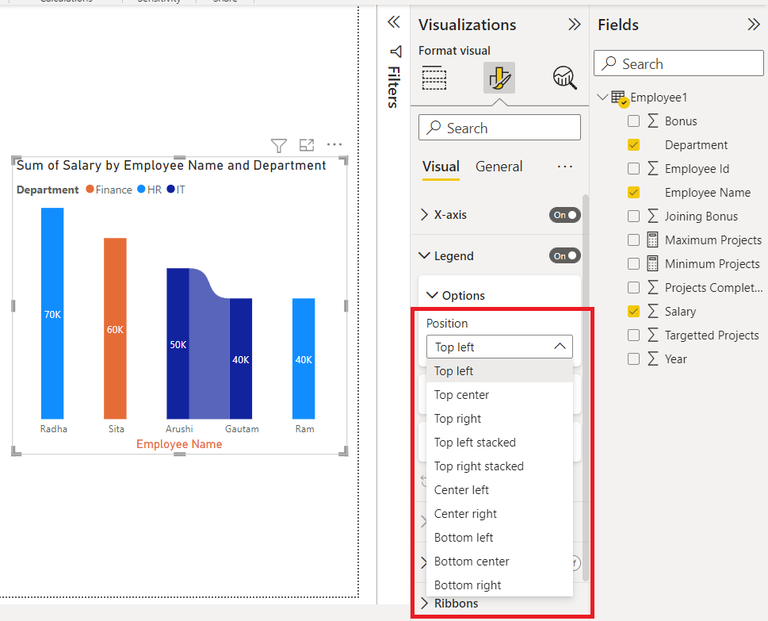768x621 pixels.
Task: Toggle the X-axis switch off
Action: (565, 215)
